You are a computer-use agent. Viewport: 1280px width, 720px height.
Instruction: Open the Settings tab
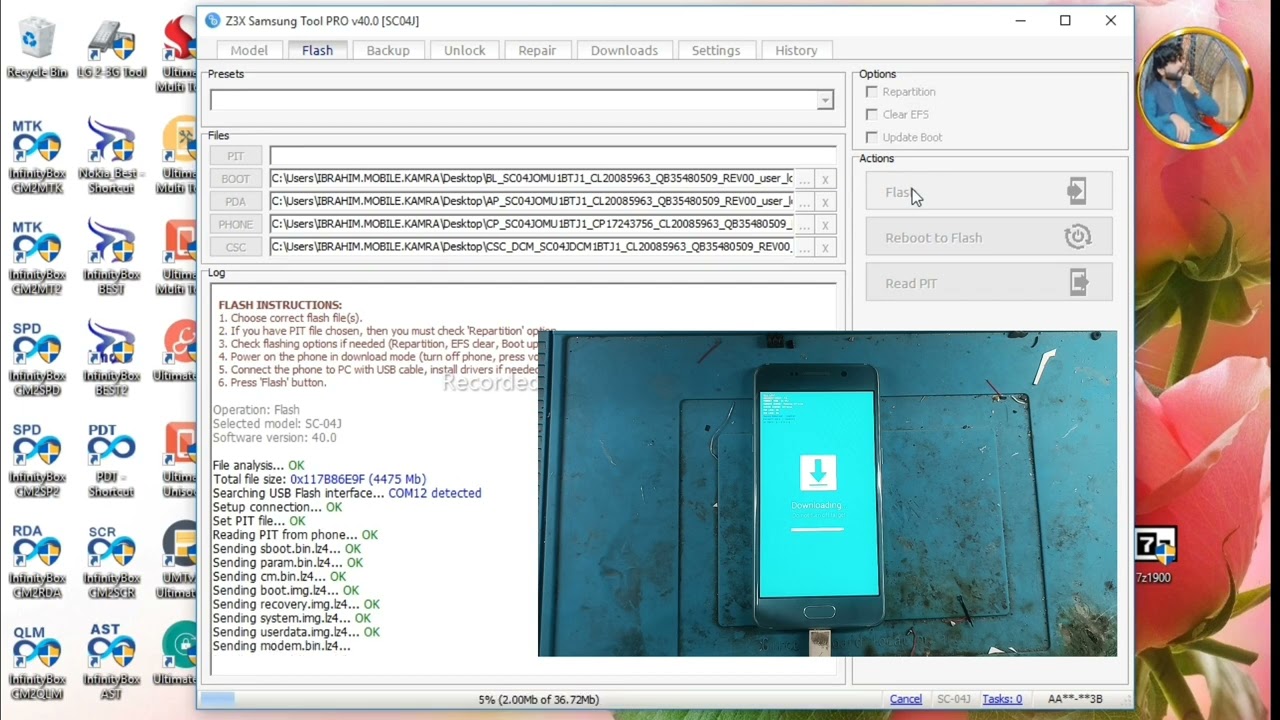pos(716,50)
